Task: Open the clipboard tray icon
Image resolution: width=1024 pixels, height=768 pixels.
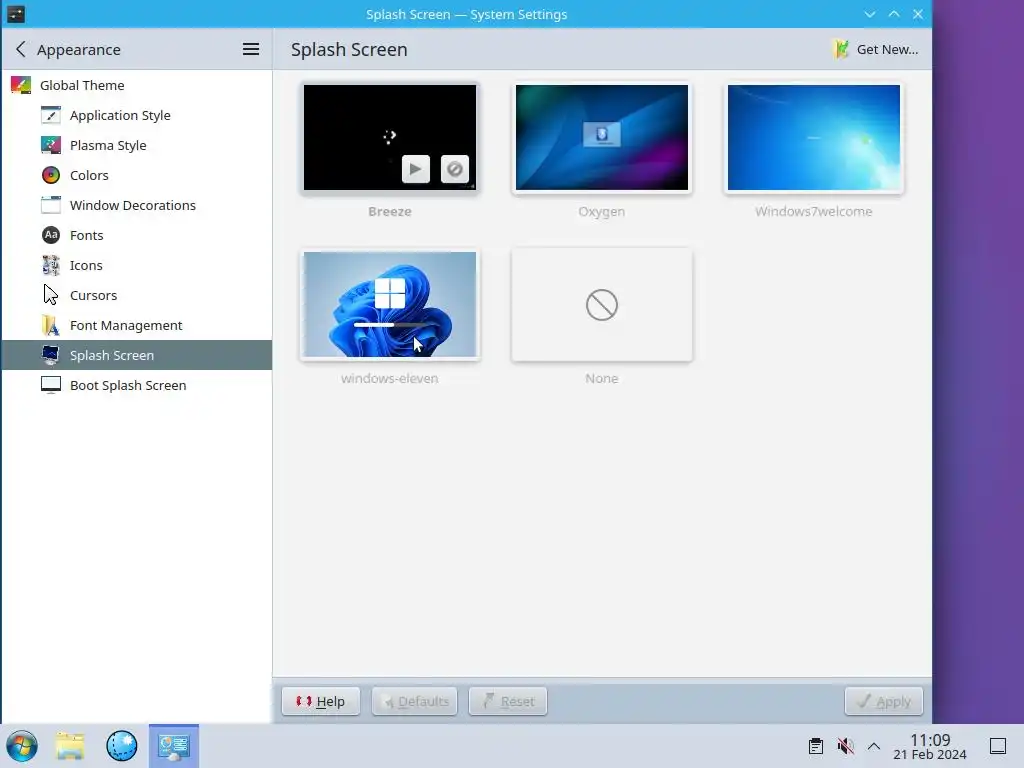Action: (x=816, y=746)
